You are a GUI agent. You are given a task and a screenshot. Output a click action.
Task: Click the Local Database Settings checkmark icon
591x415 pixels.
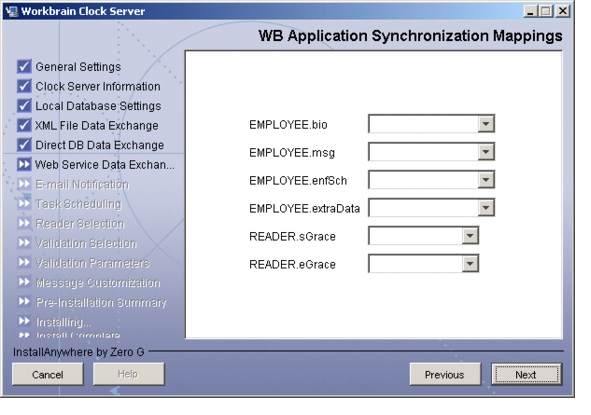coord(24,106)
